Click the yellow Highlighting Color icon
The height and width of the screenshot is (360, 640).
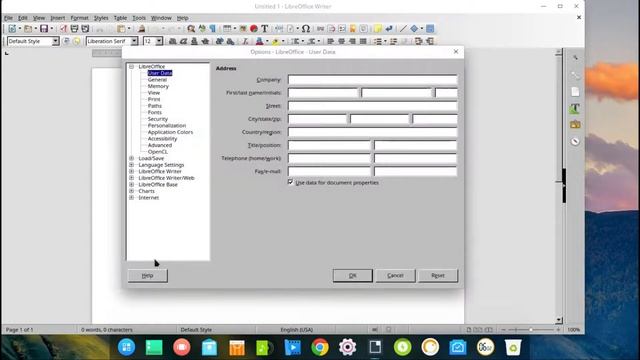[276, 41]
